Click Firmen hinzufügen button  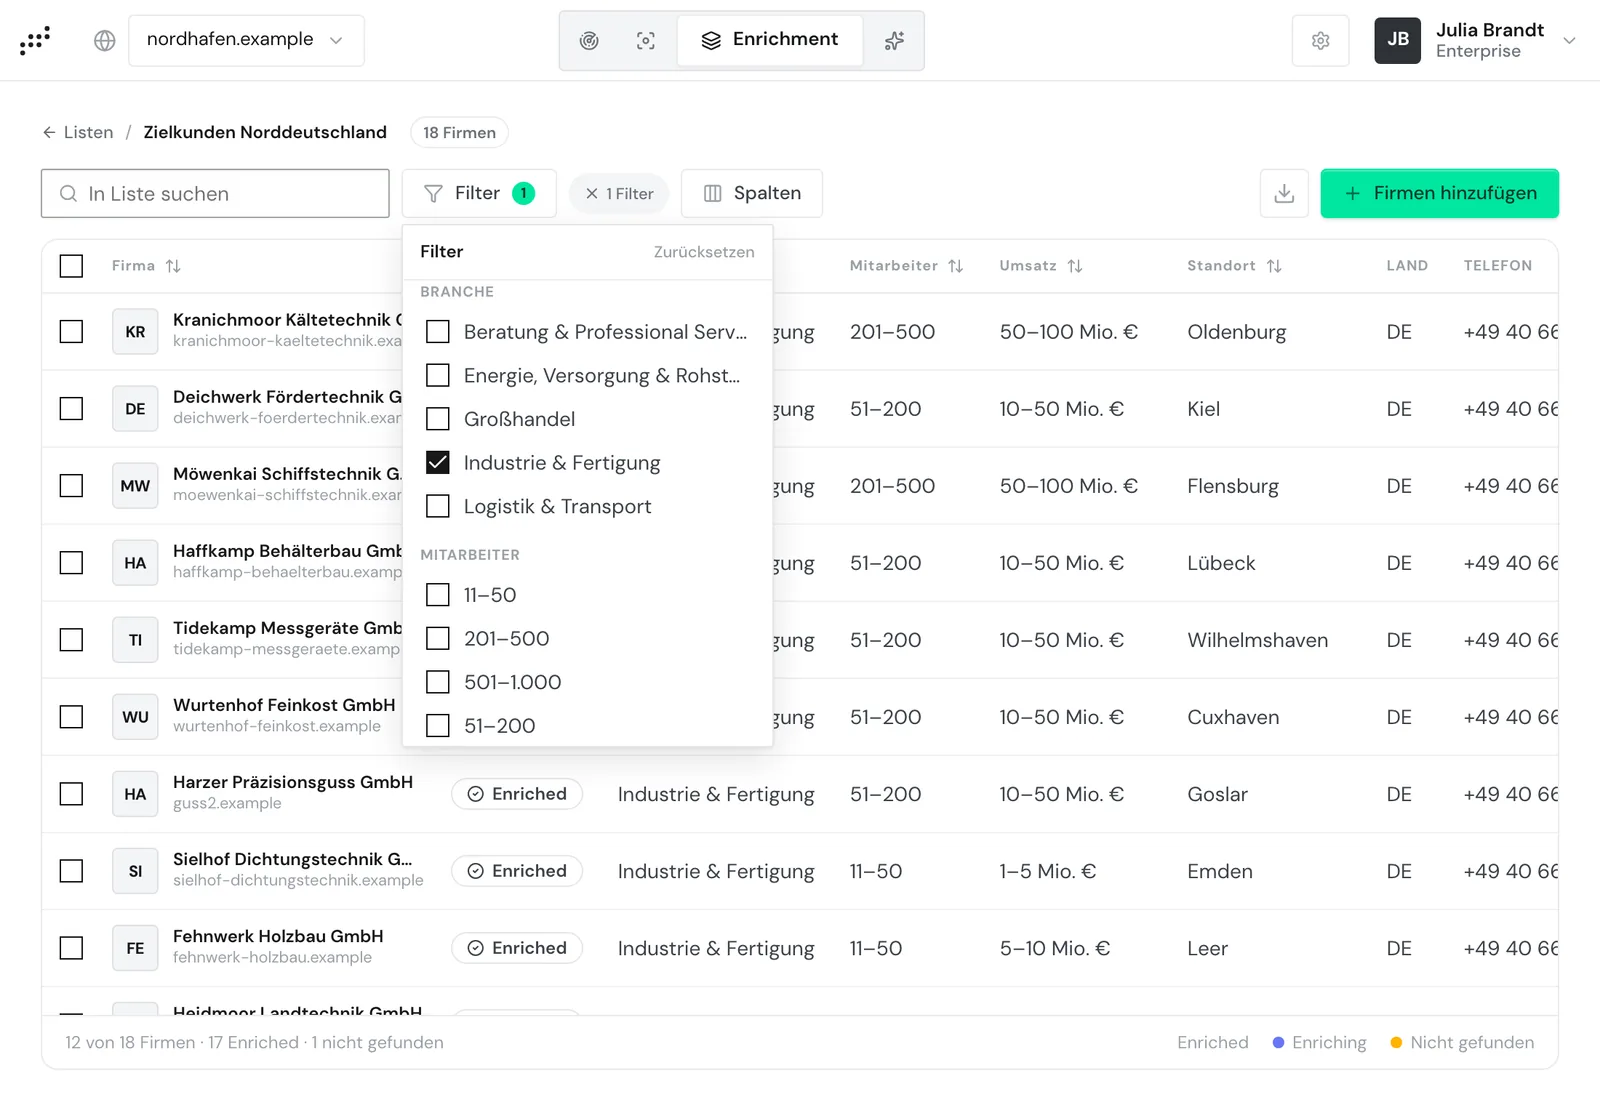(1439, 193)
